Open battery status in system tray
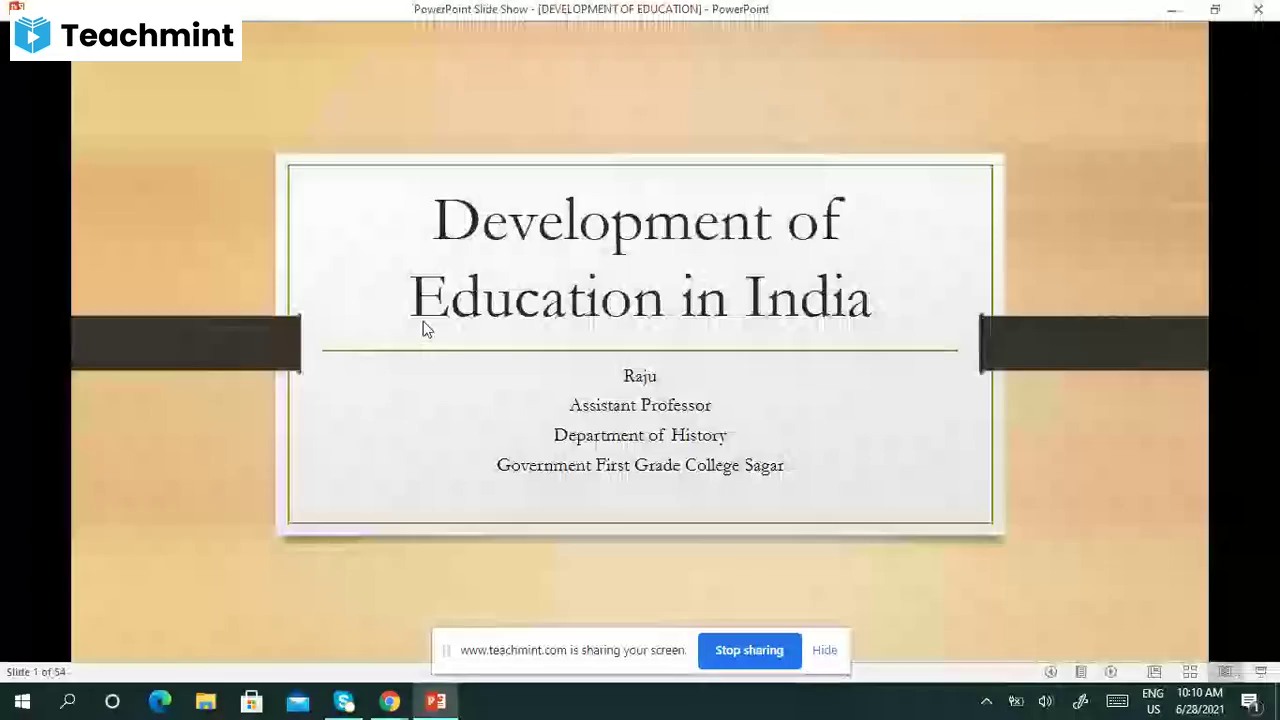 (x=1016, y=702)
